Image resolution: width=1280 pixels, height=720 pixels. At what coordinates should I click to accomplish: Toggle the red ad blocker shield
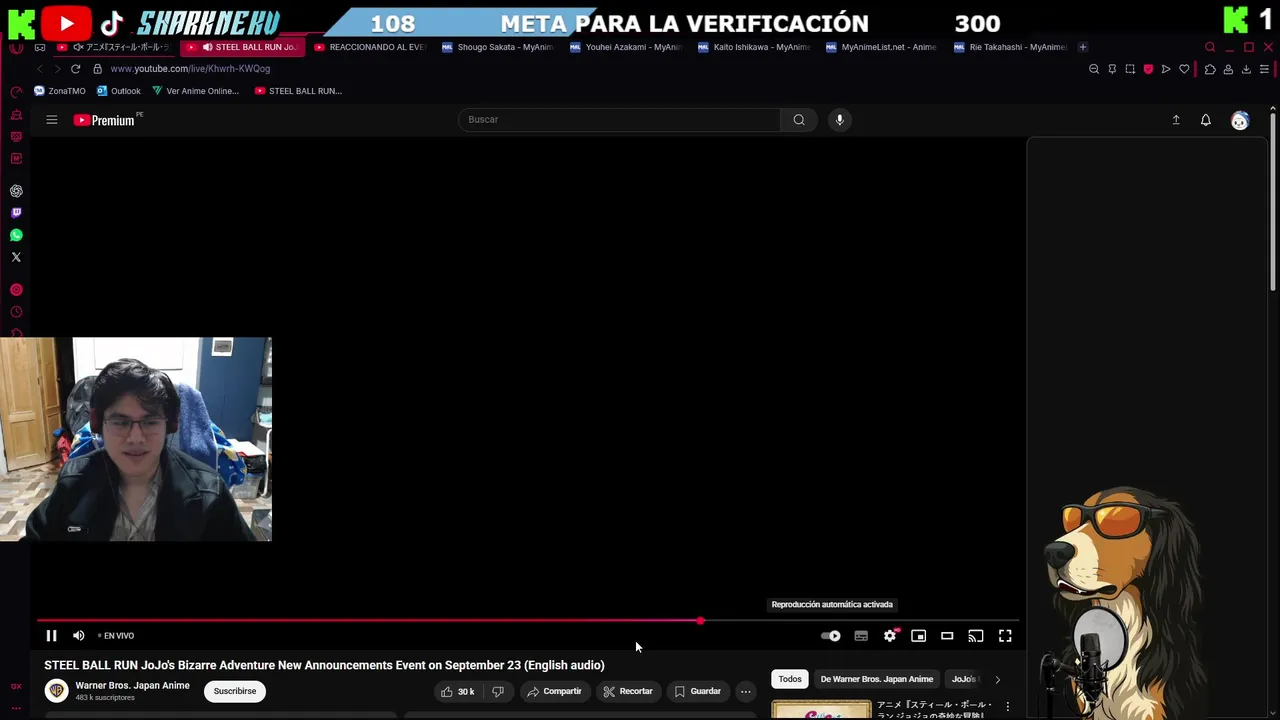click(1148, 69)
